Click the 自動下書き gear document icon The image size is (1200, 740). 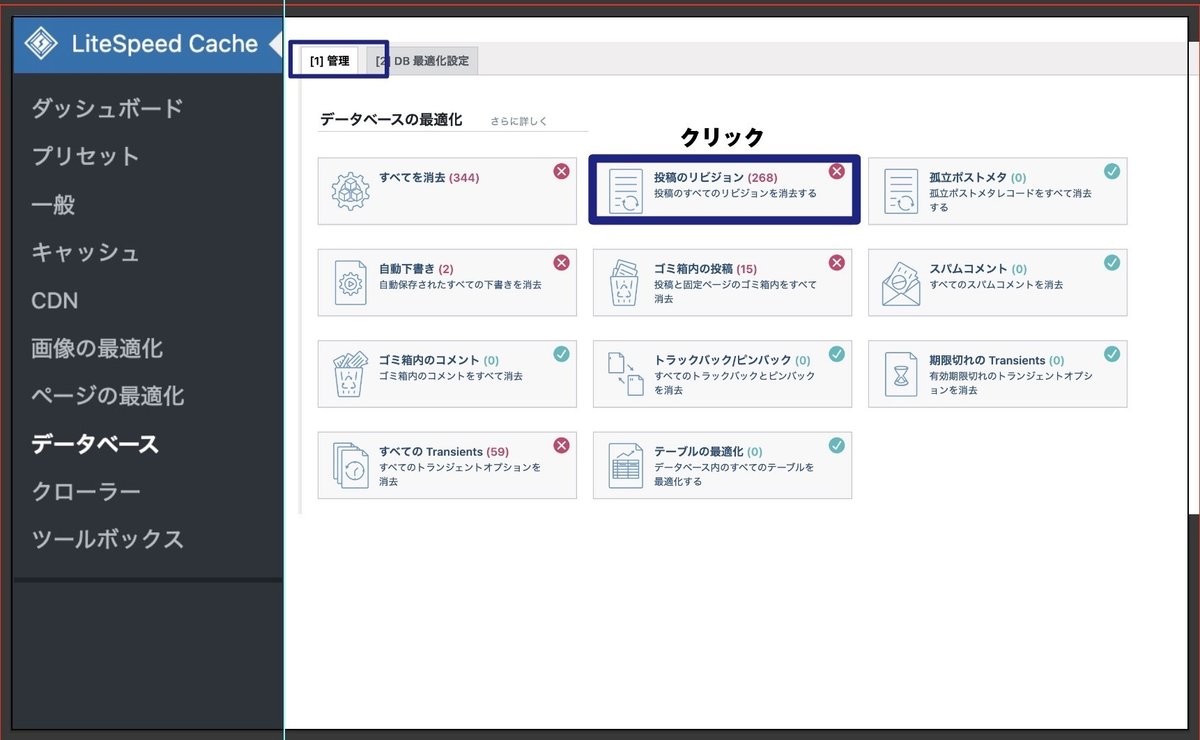pos(350,283)
